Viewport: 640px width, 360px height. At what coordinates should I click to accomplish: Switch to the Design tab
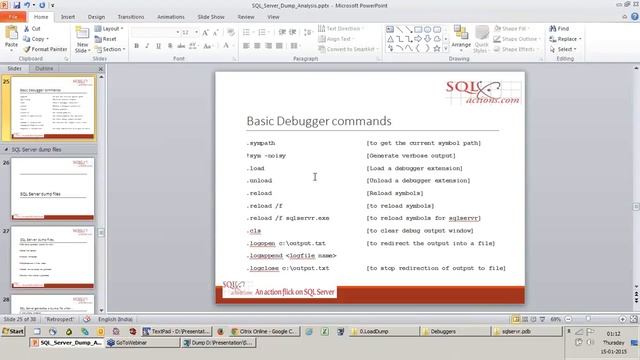pos(96,17)
